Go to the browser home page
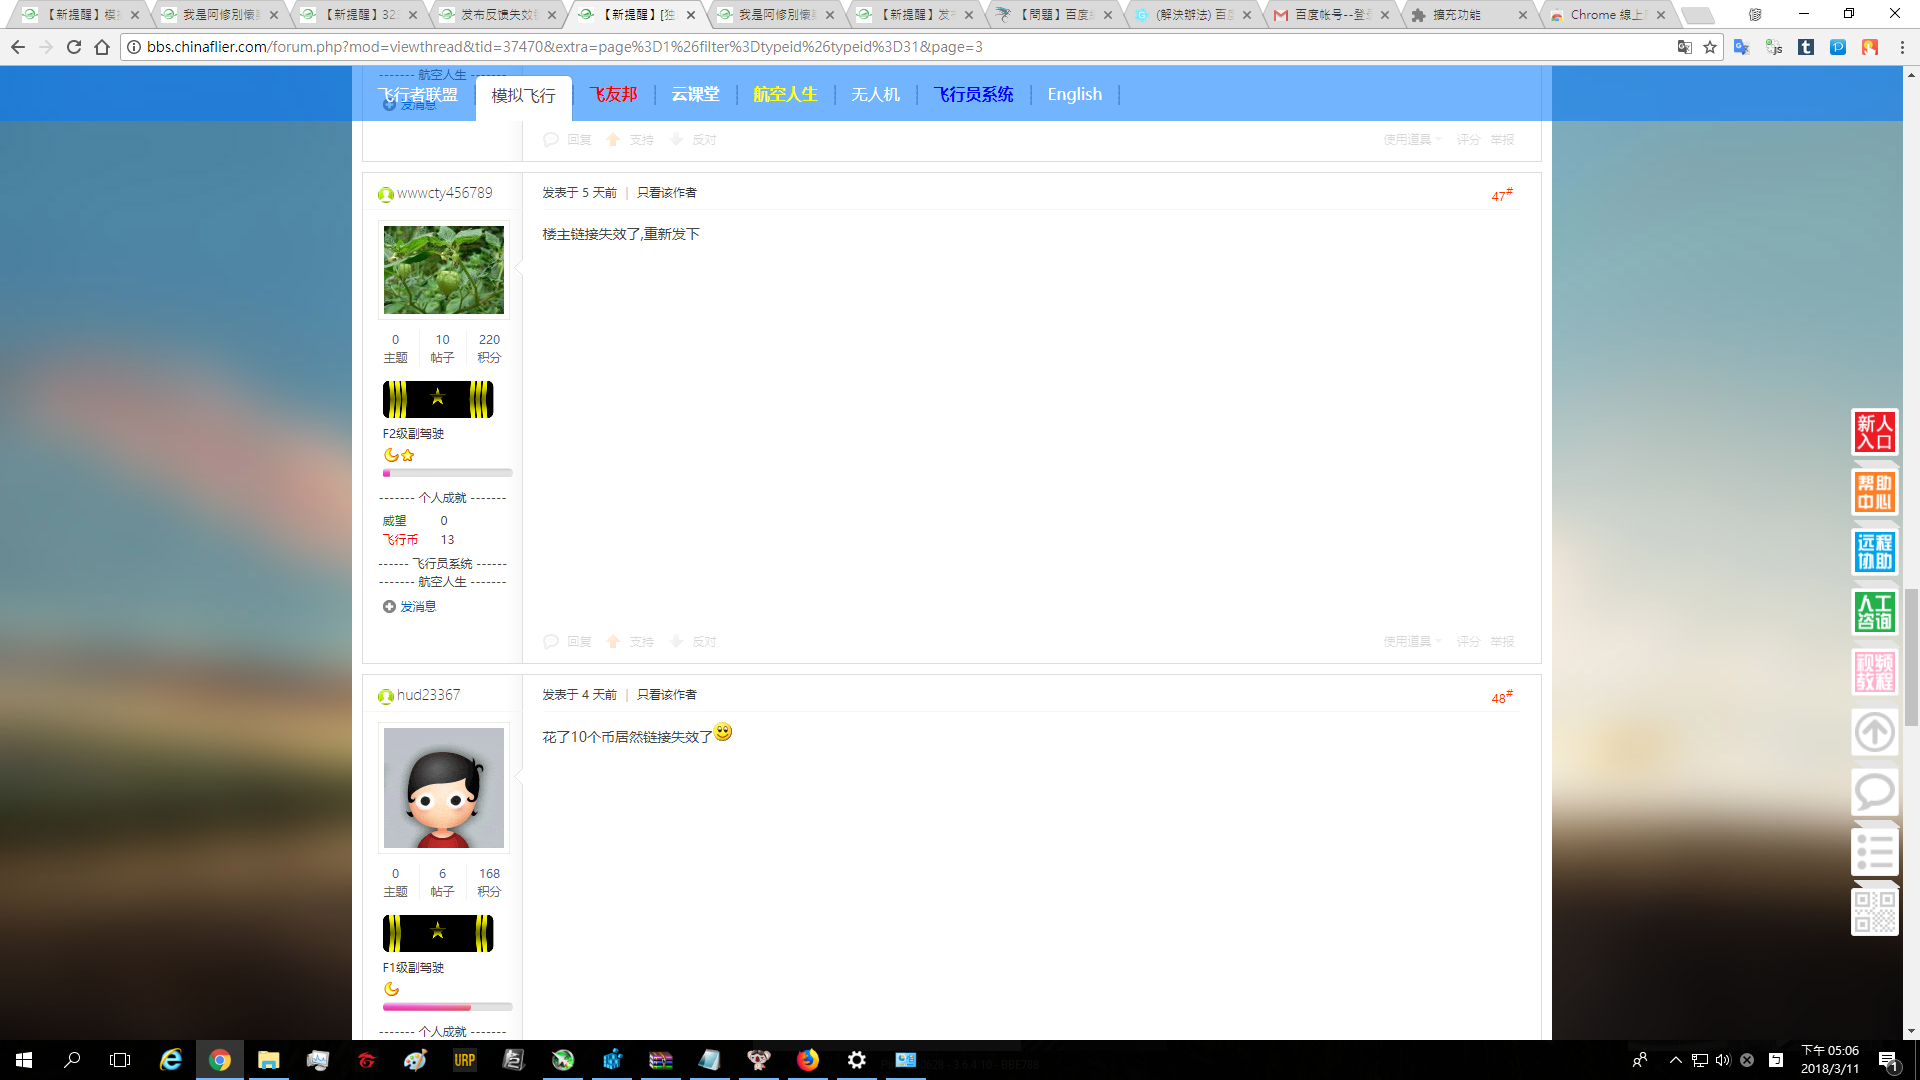This screenshot has width=1920, height=1080. [102, 47]
